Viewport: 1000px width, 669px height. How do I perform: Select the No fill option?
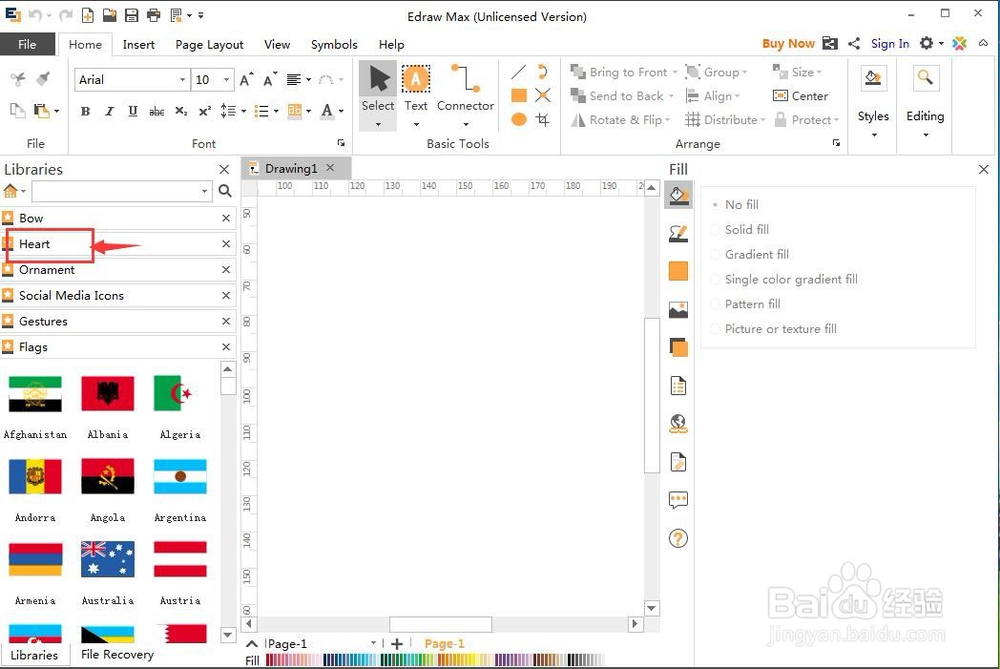point(734,205)
